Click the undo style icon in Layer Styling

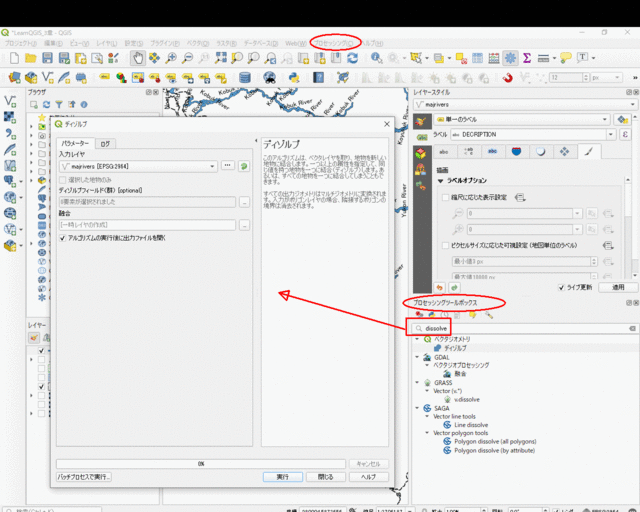[440, 287]
